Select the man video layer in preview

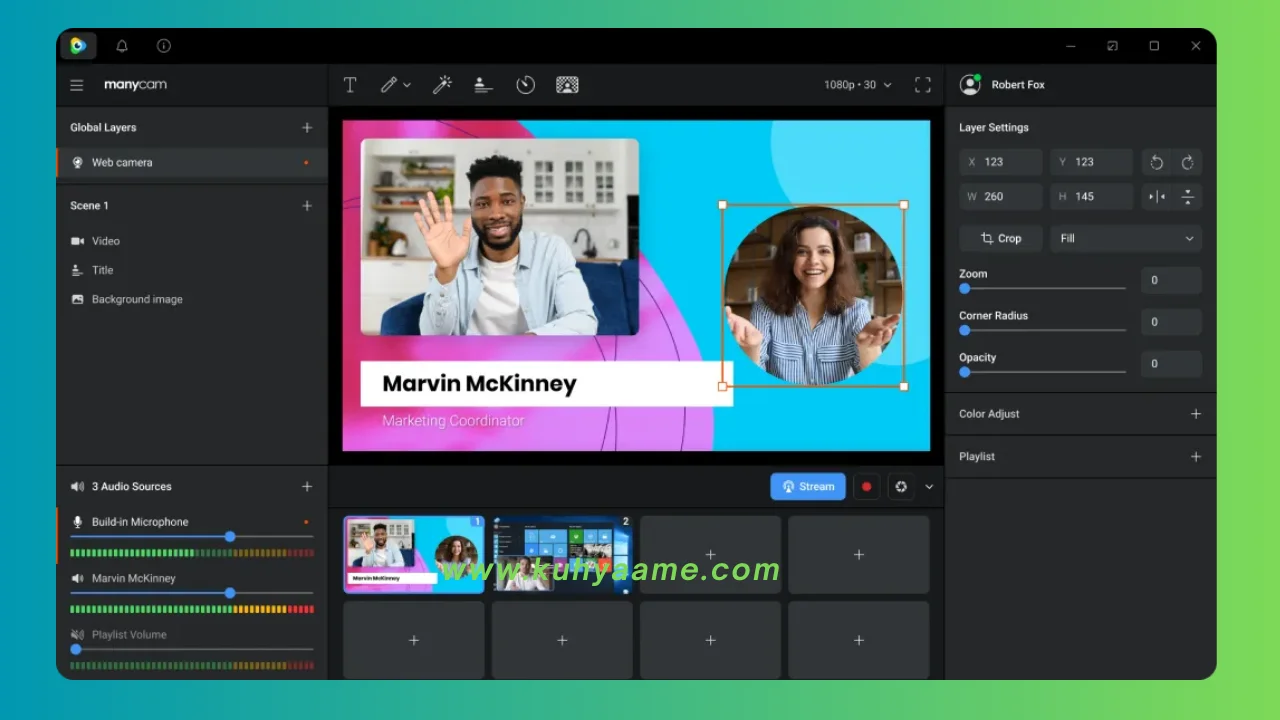tap(500, 237)
